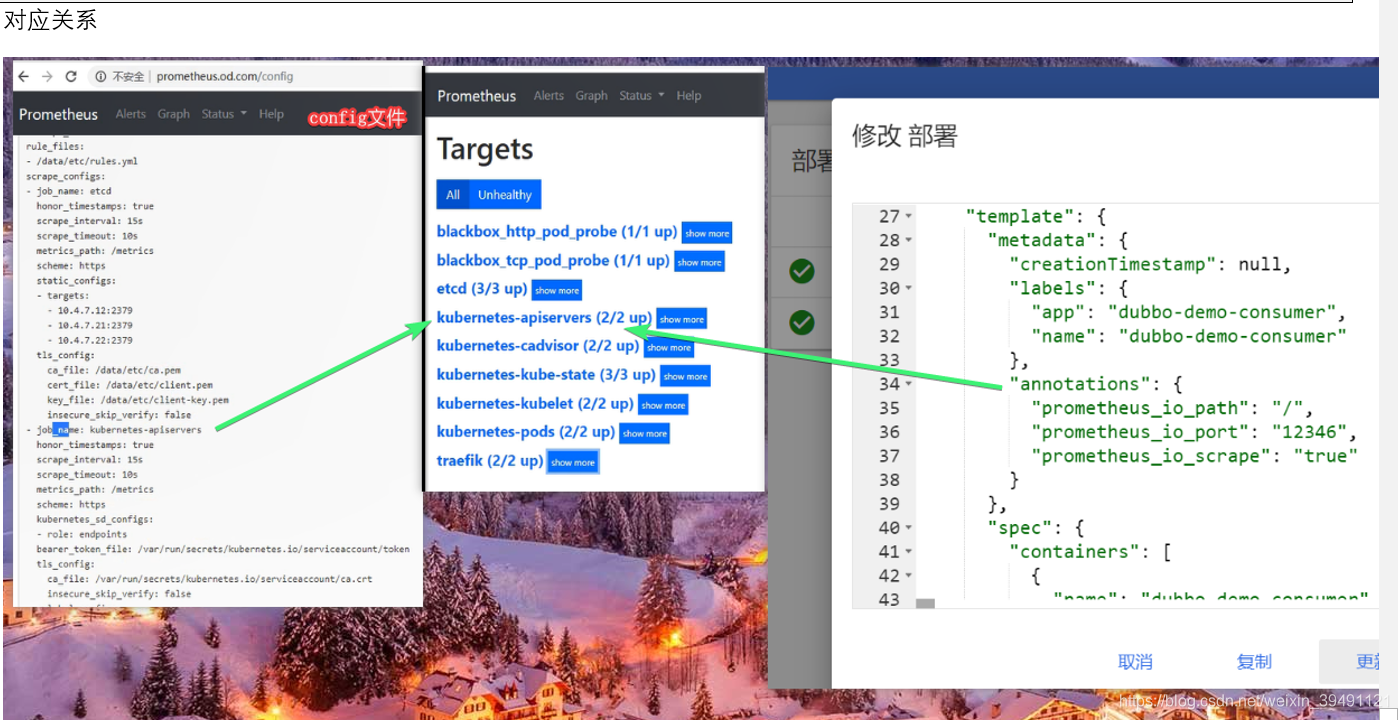Viewport: 1399px width, 720px height.
Task: Click the Targets page heading
Action: 485,150
